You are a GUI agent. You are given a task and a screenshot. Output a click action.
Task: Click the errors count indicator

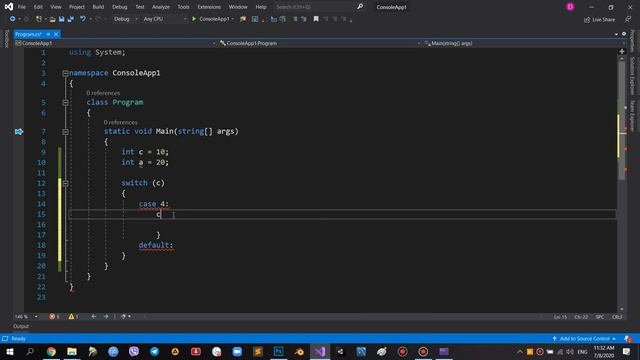(x=54, y=317)
